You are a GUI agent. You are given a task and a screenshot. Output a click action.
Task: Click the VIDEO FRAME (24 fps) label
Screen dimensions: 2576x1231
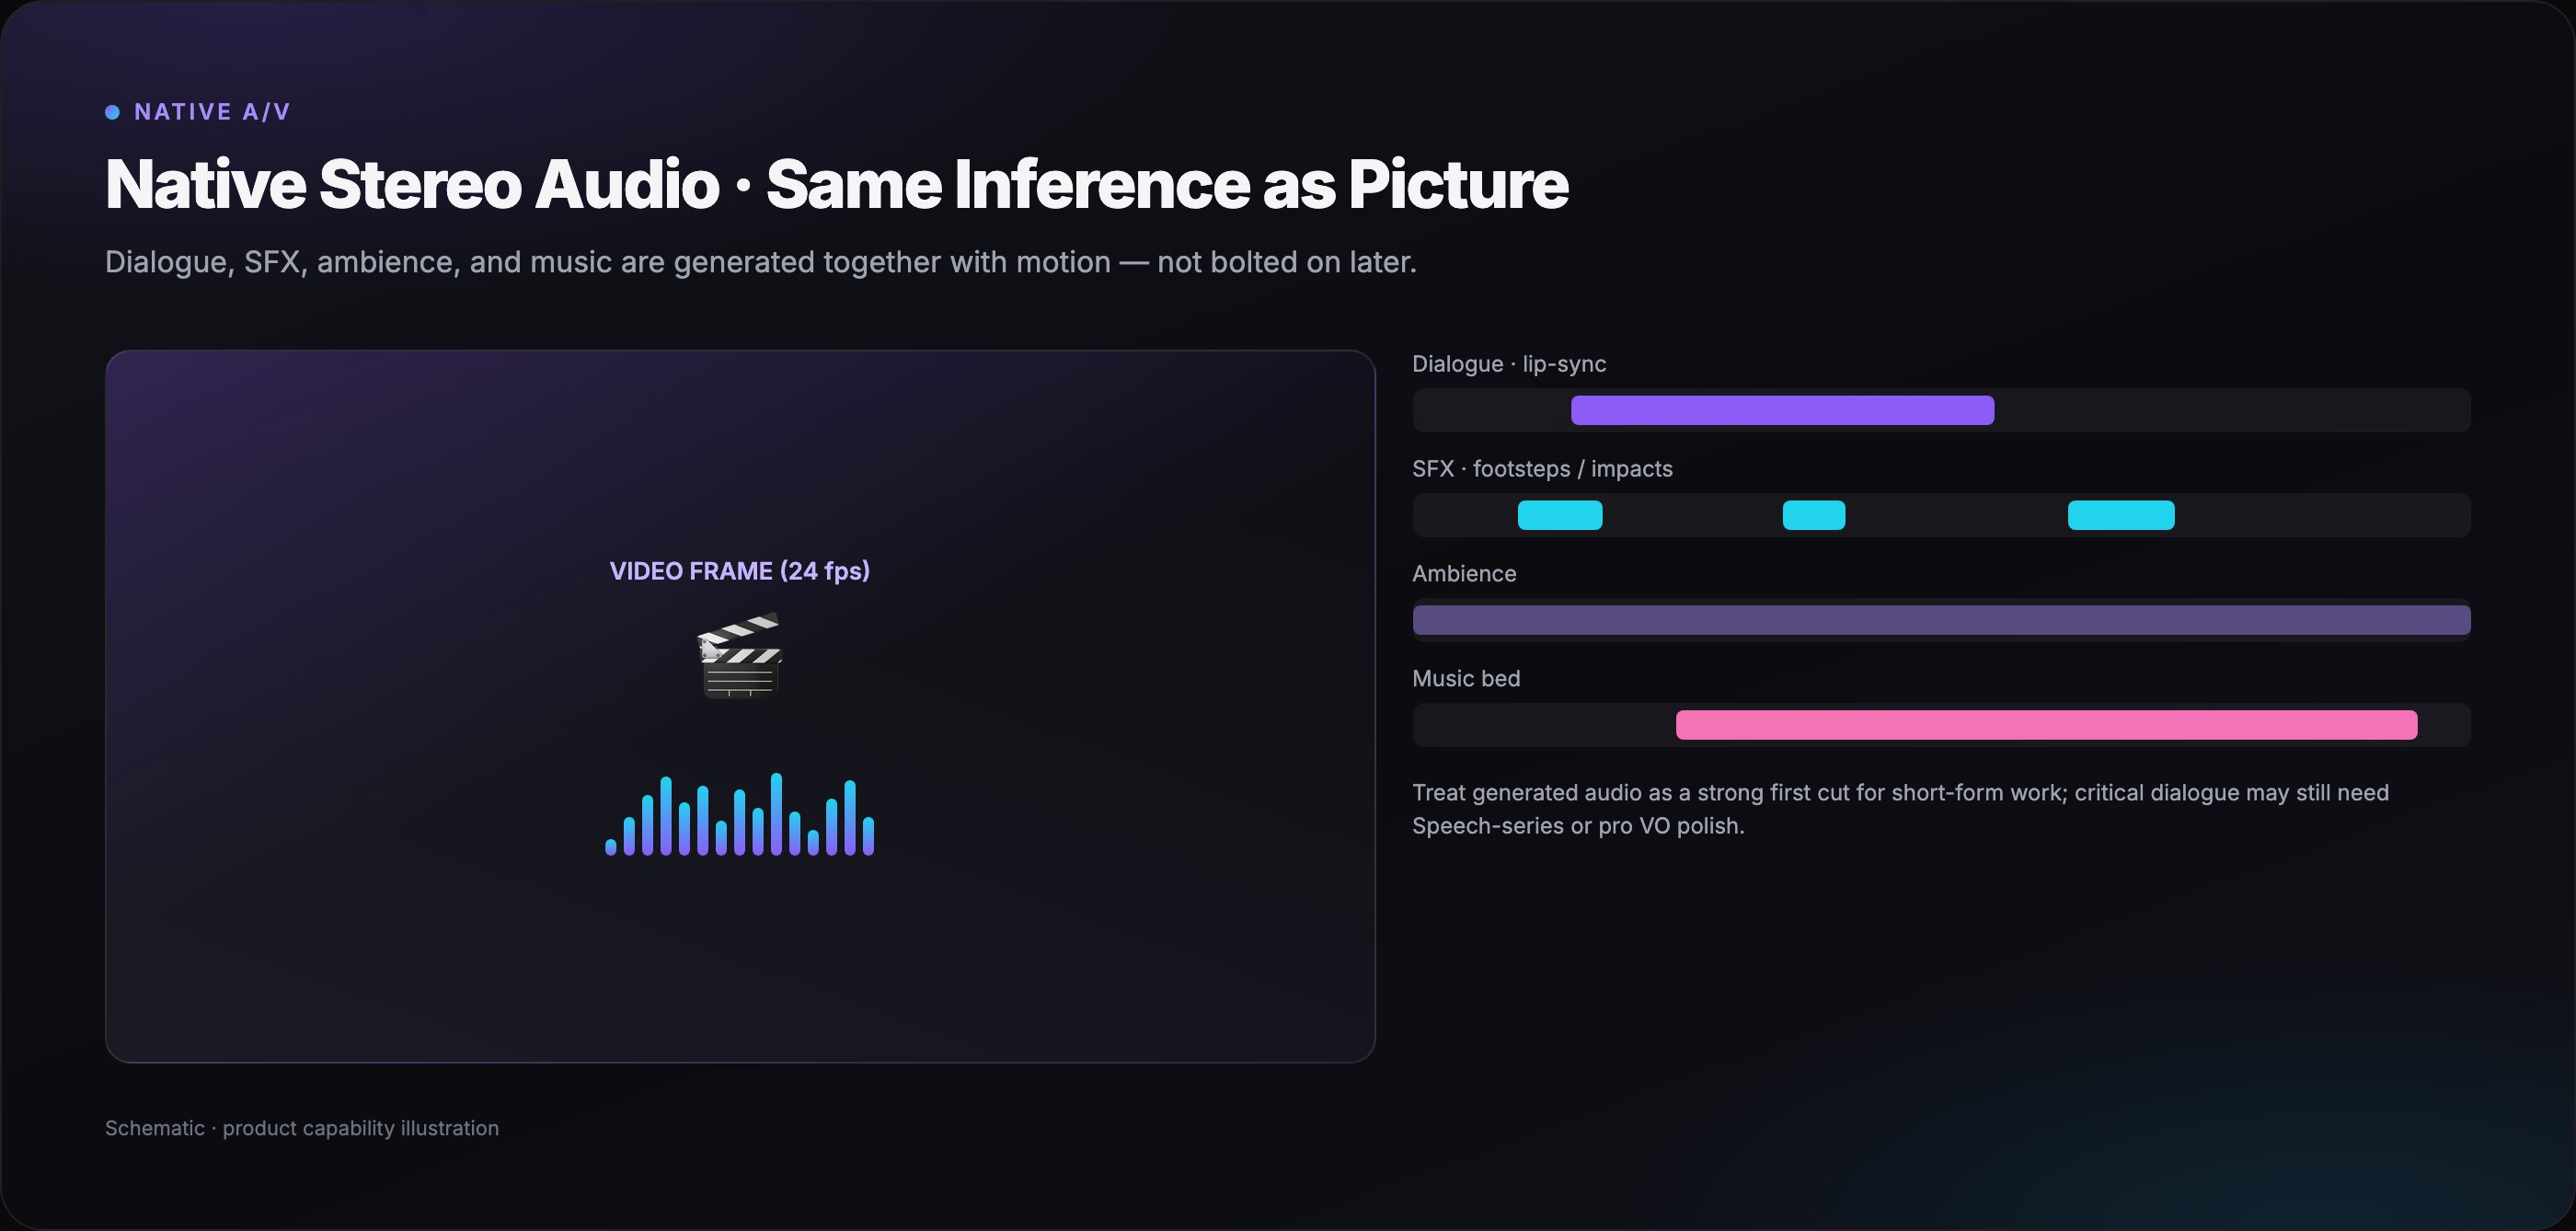click(740, 571)
